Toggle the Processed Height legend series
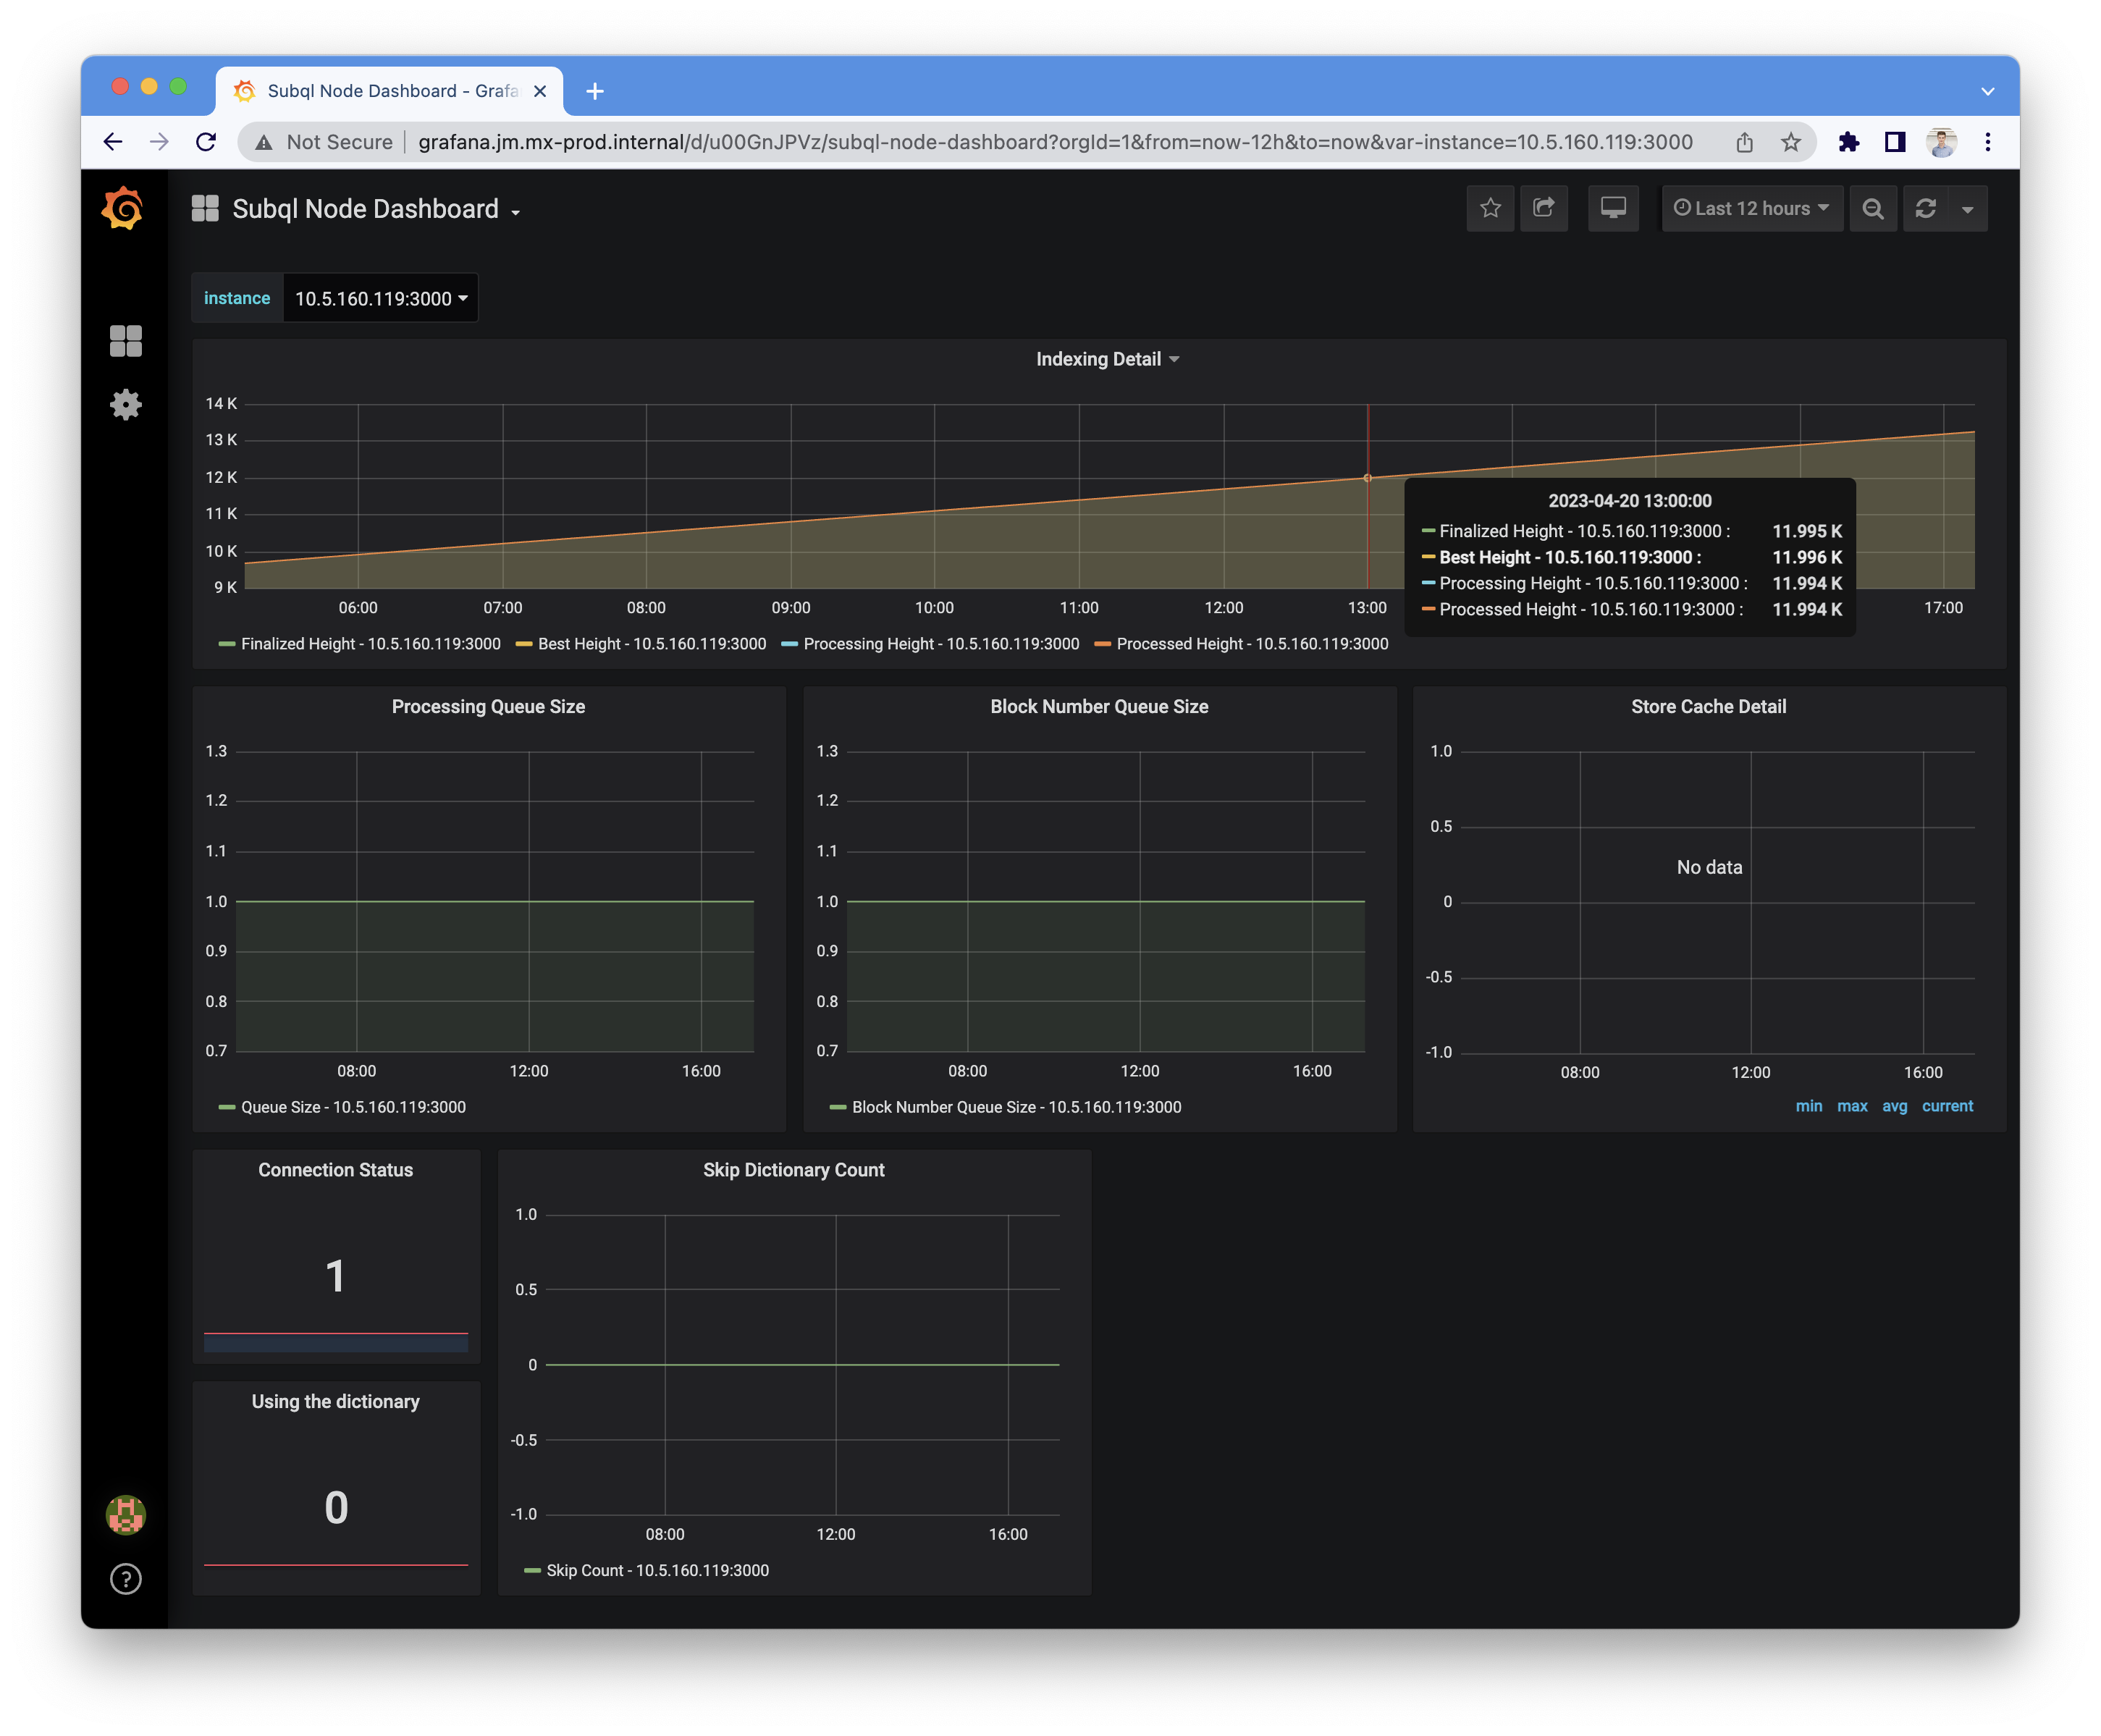2101x1736 pixels. tap(1252, 644)
